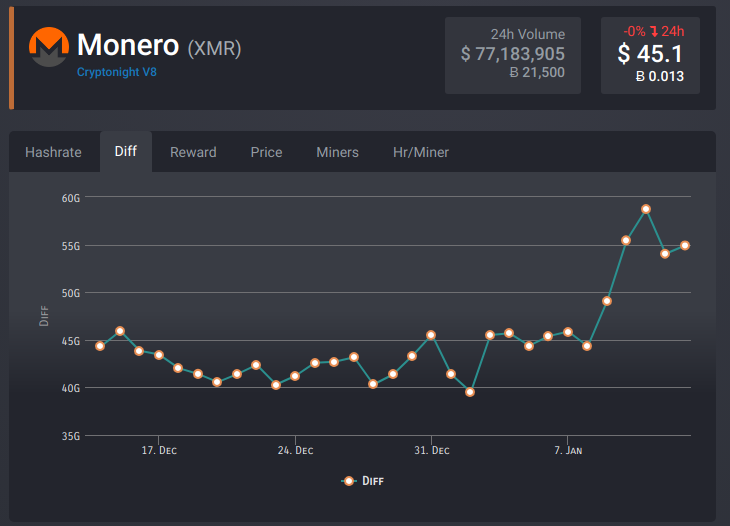
Task: Click the 31. Dec axis label
Action: point(432,450)
